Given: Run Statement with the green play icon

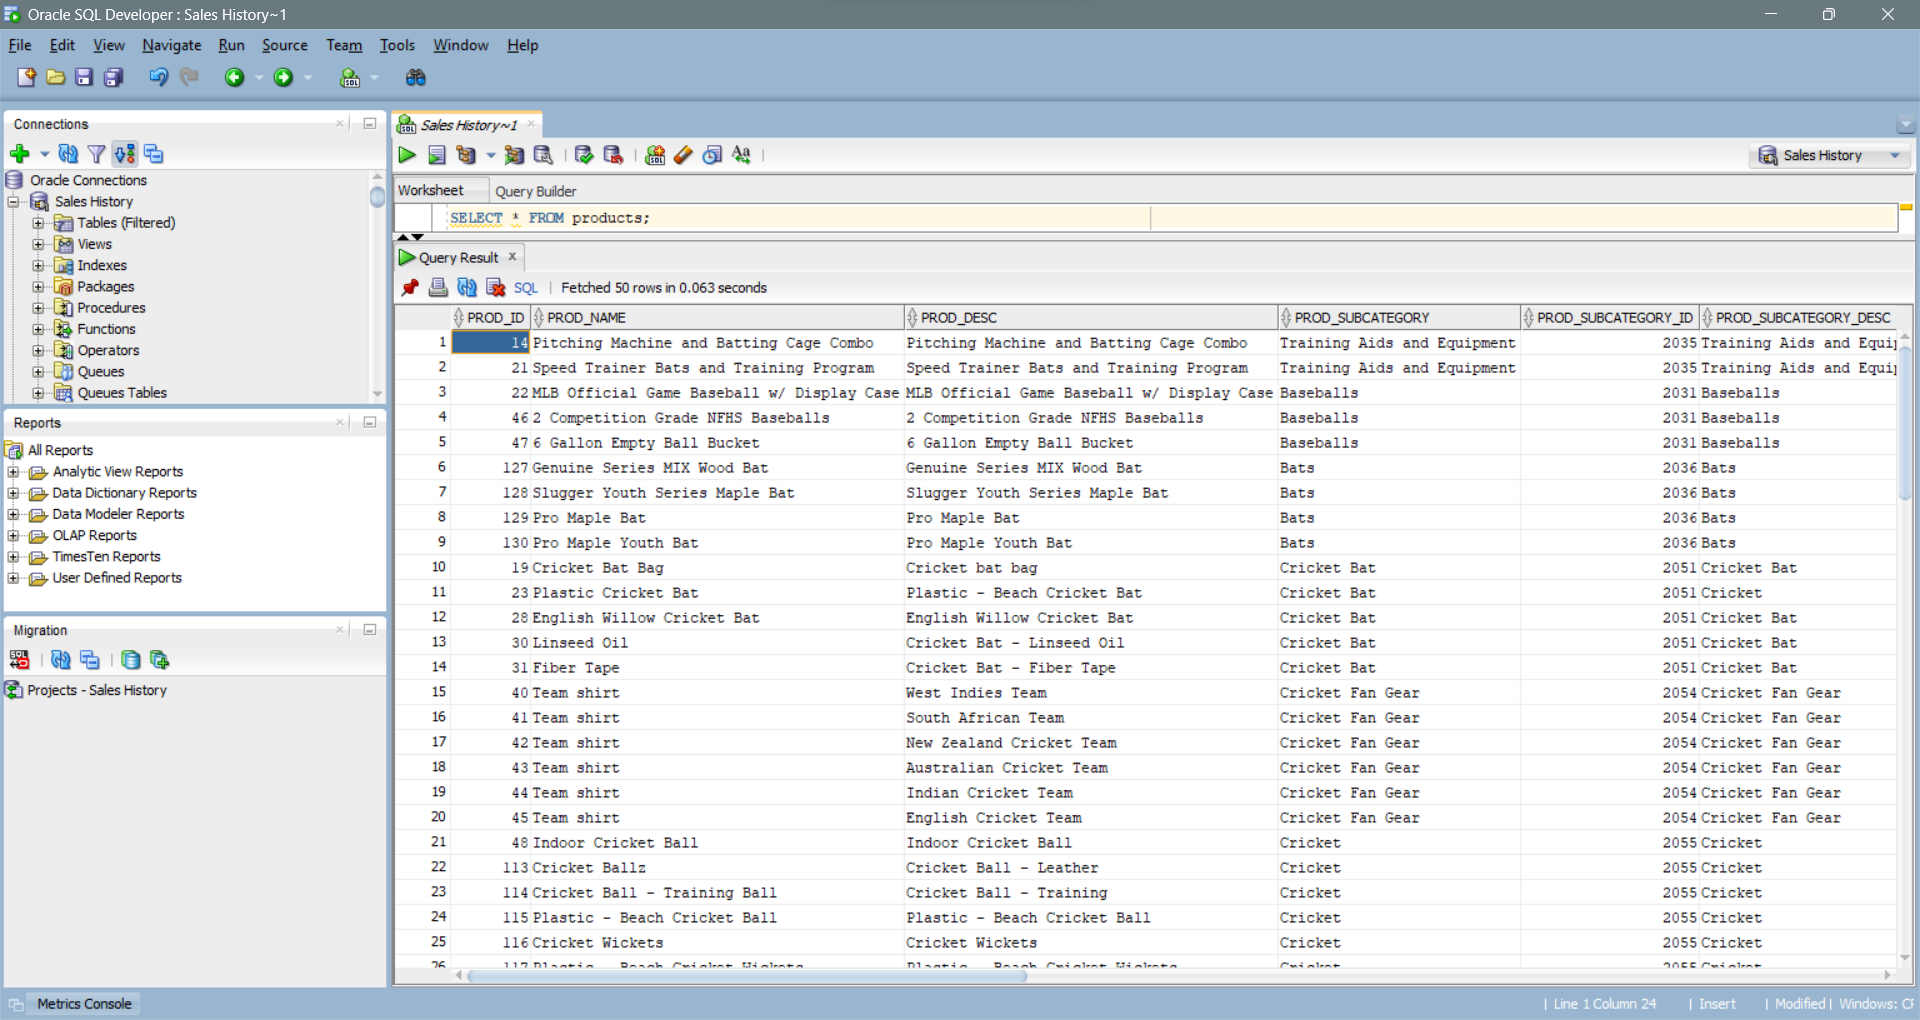Looking at the screenshot, I should coord(407,155).
